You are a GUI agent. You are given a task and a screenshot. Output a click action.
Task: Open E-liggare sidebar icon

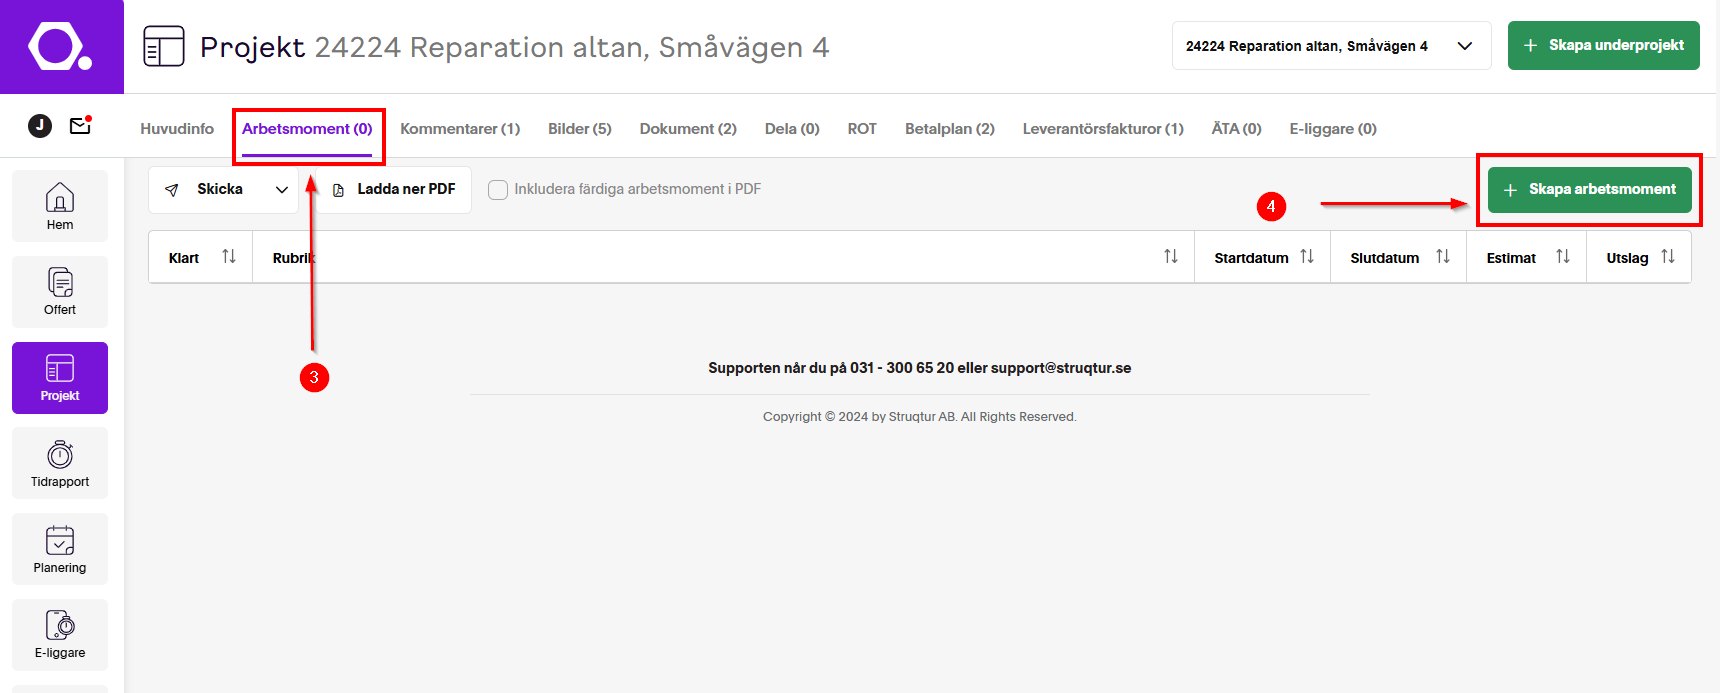point(60,634)
